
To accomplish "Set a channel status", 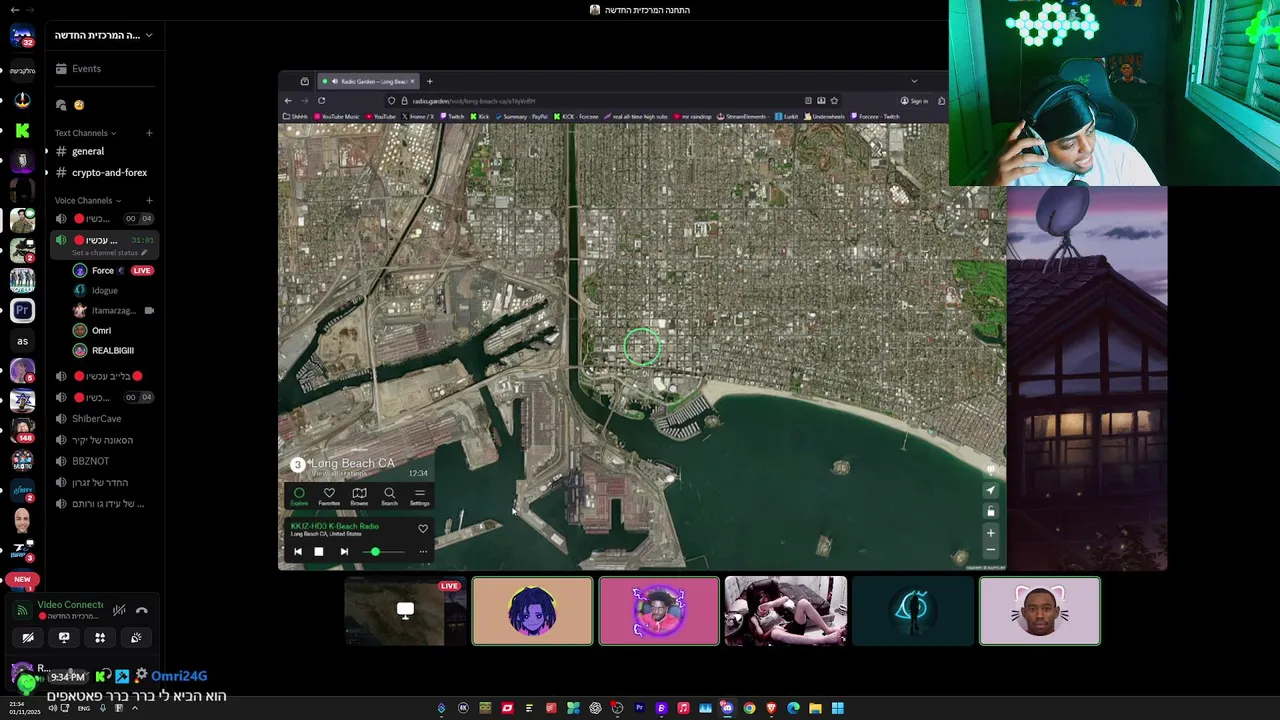I will pyautogui.click(x=109, y=253).
